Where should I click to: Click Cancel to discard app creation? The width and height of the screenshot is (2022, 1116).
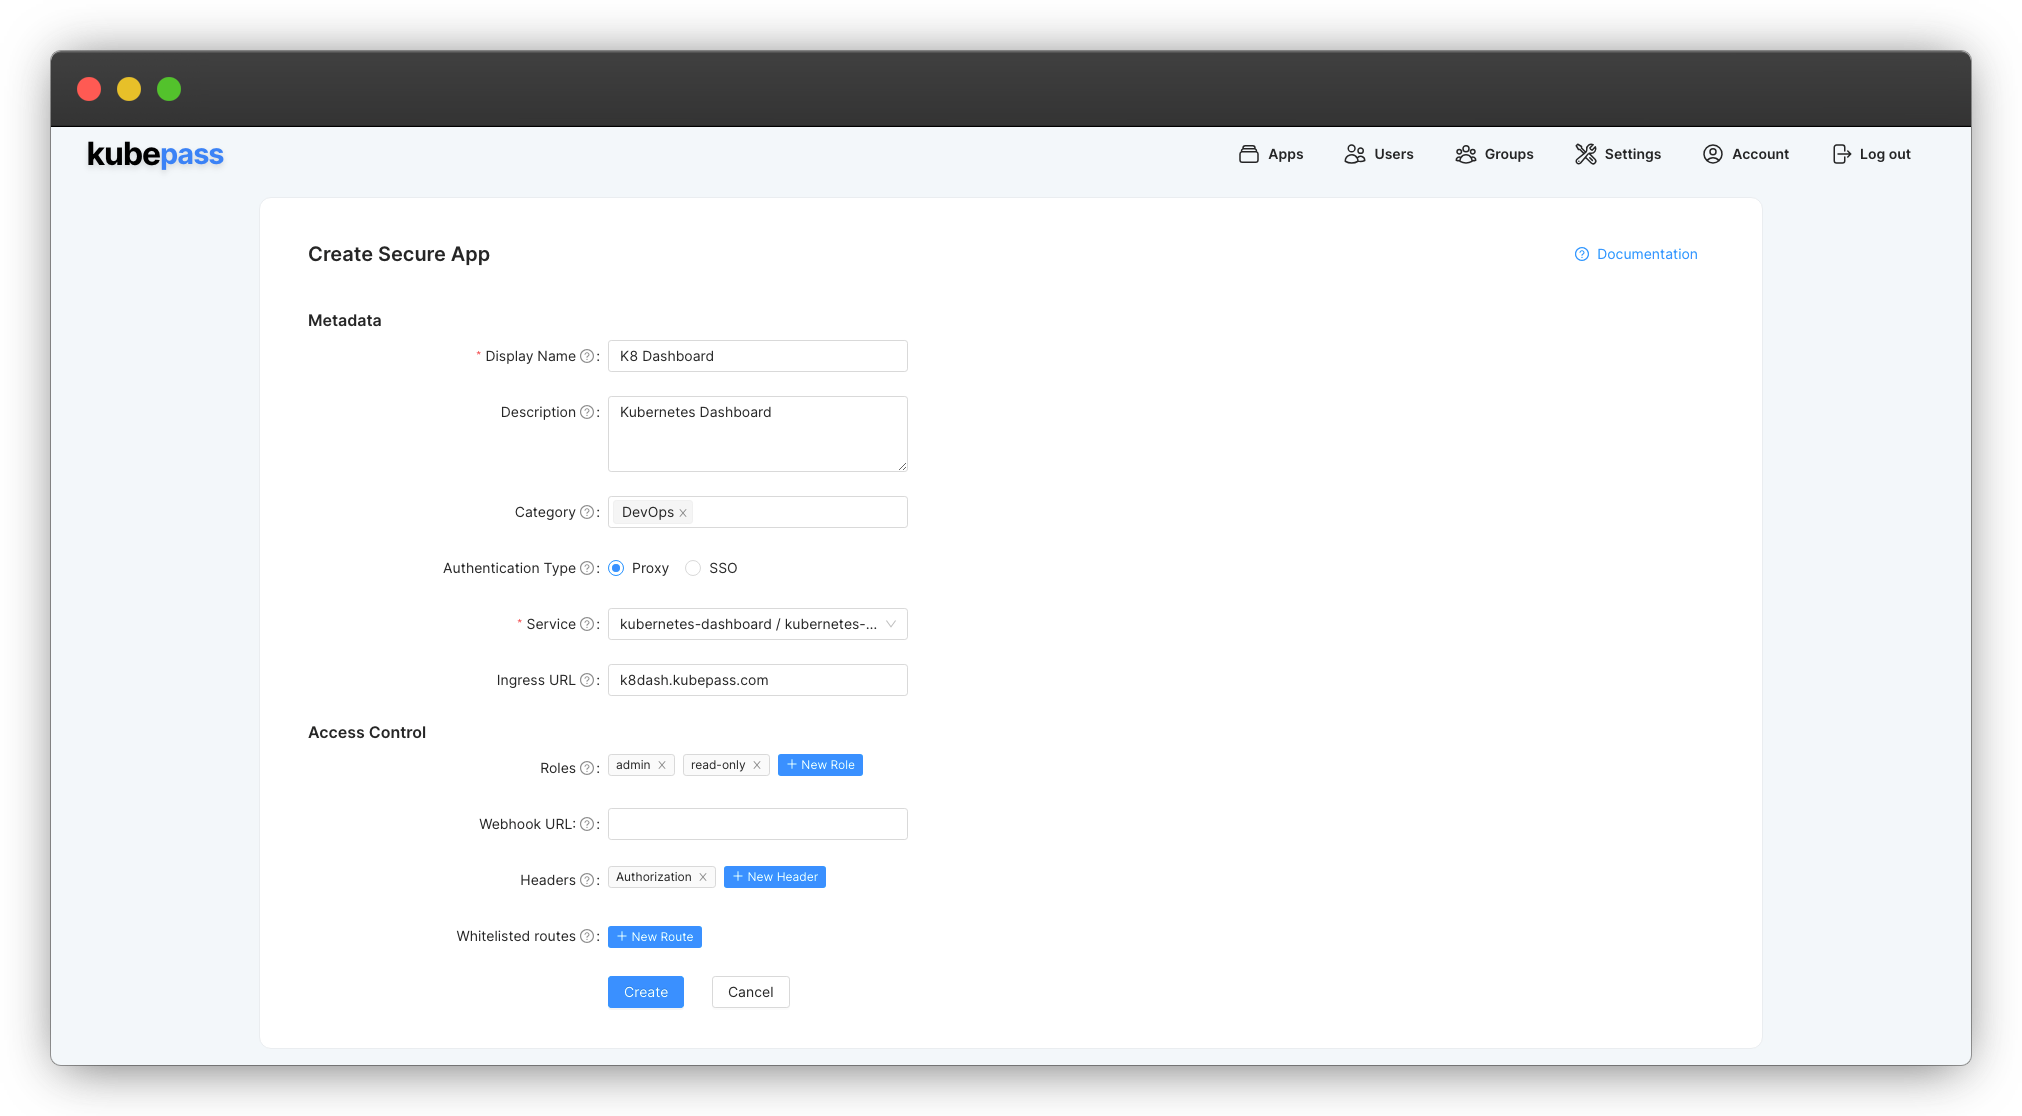[750, 992]
